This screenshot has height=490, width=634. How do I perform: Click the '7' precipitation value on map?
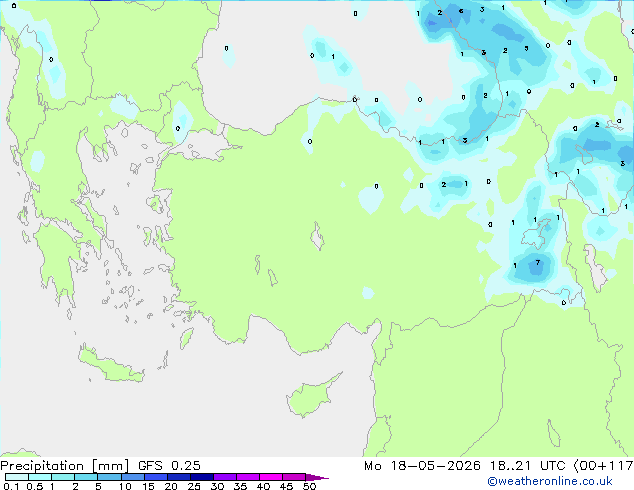538,262
